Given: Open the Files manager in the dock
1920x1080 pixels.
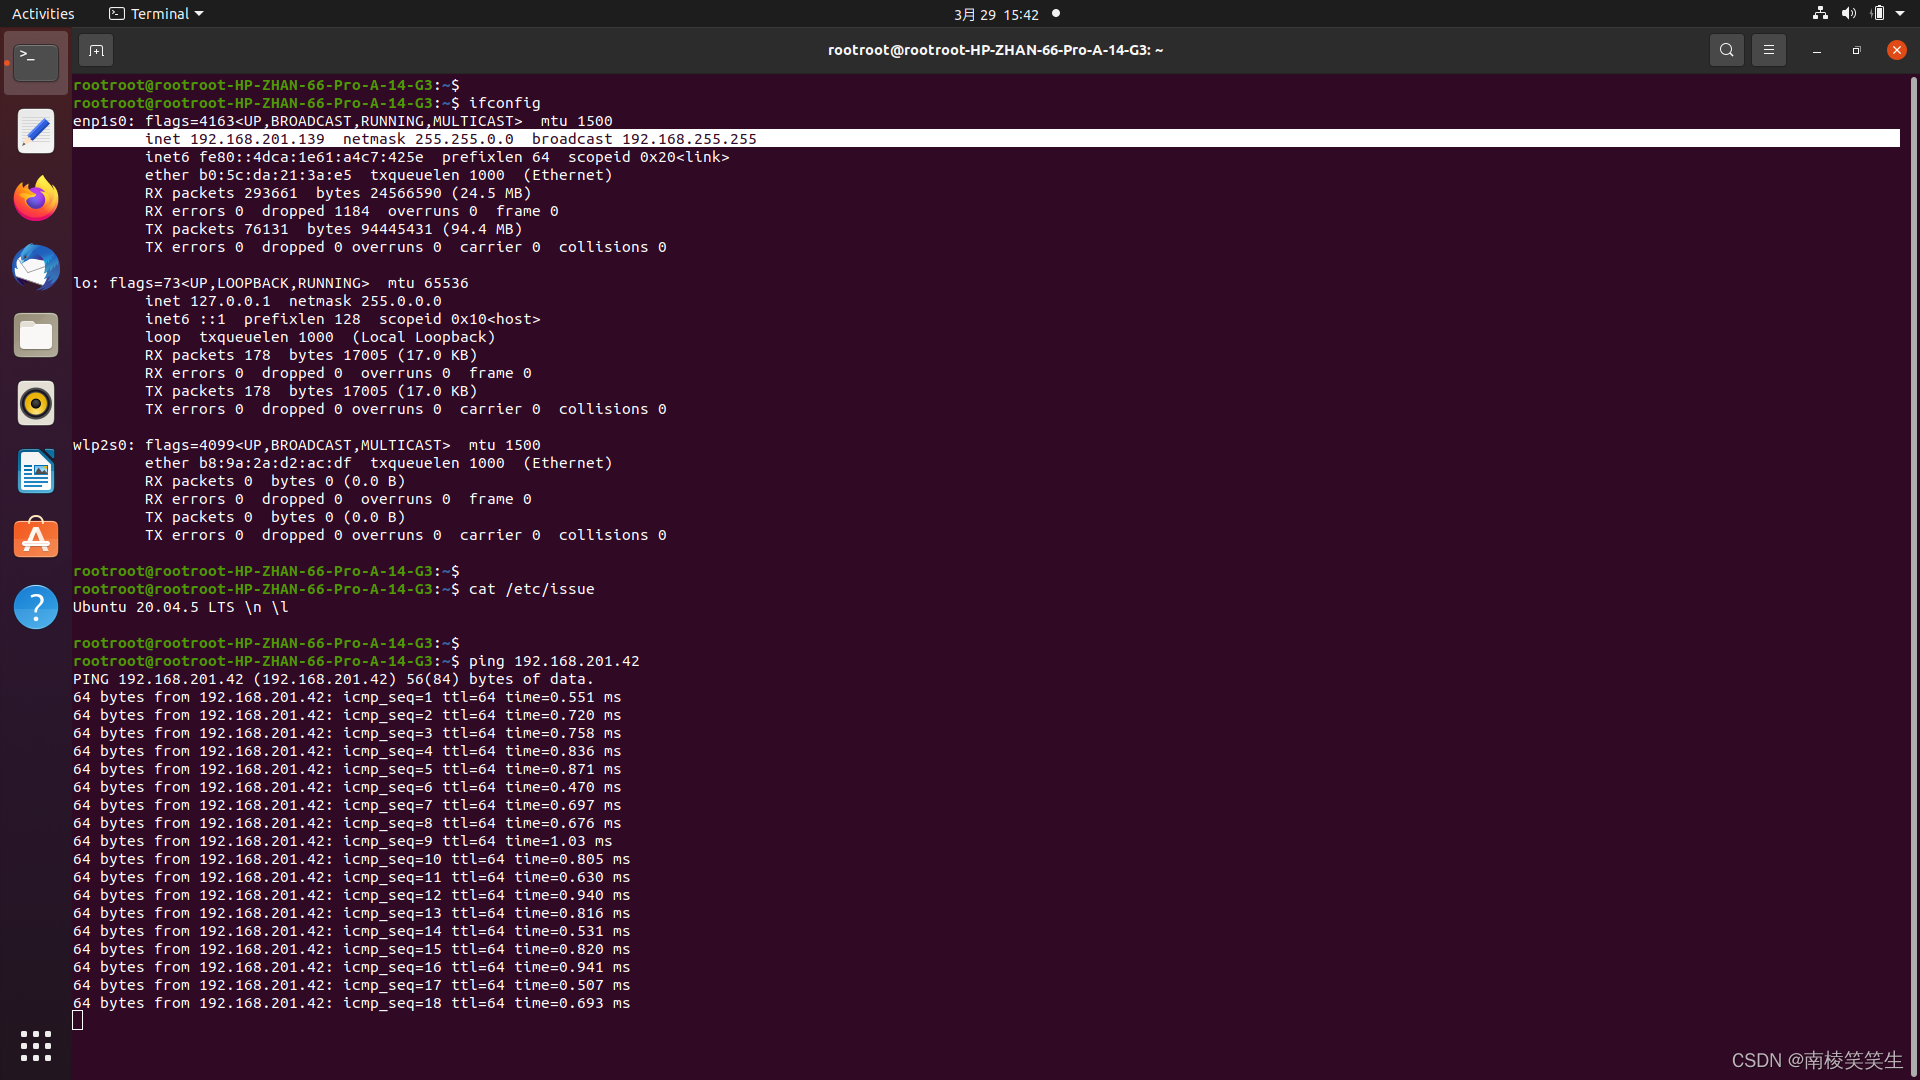Looking at the screenshot, I should coord(36,335).
